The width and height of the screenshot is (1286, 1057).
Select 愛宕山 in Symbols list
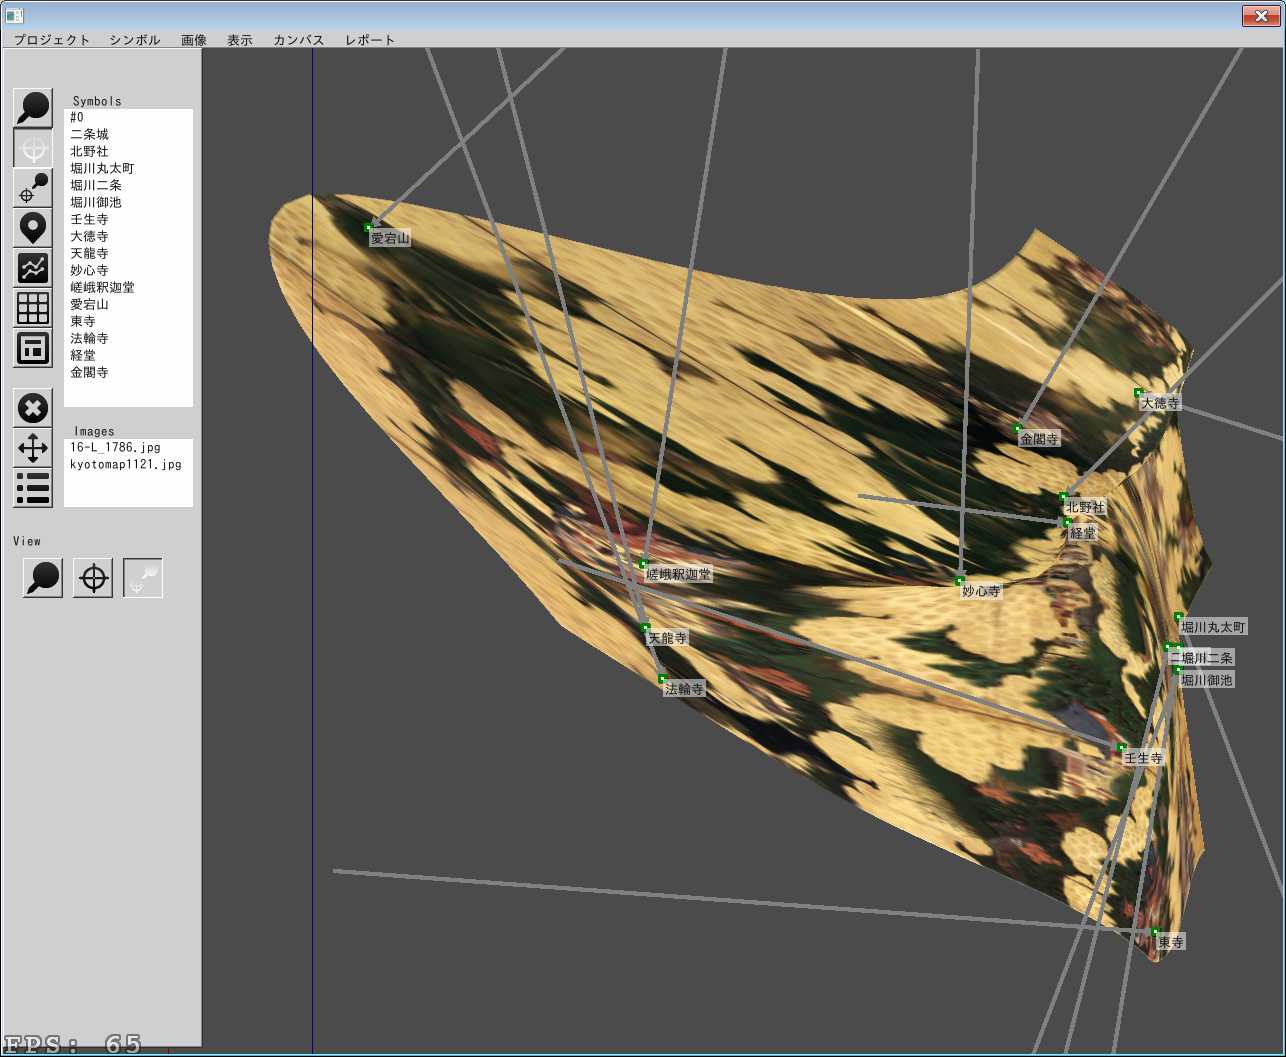[128, 304]
